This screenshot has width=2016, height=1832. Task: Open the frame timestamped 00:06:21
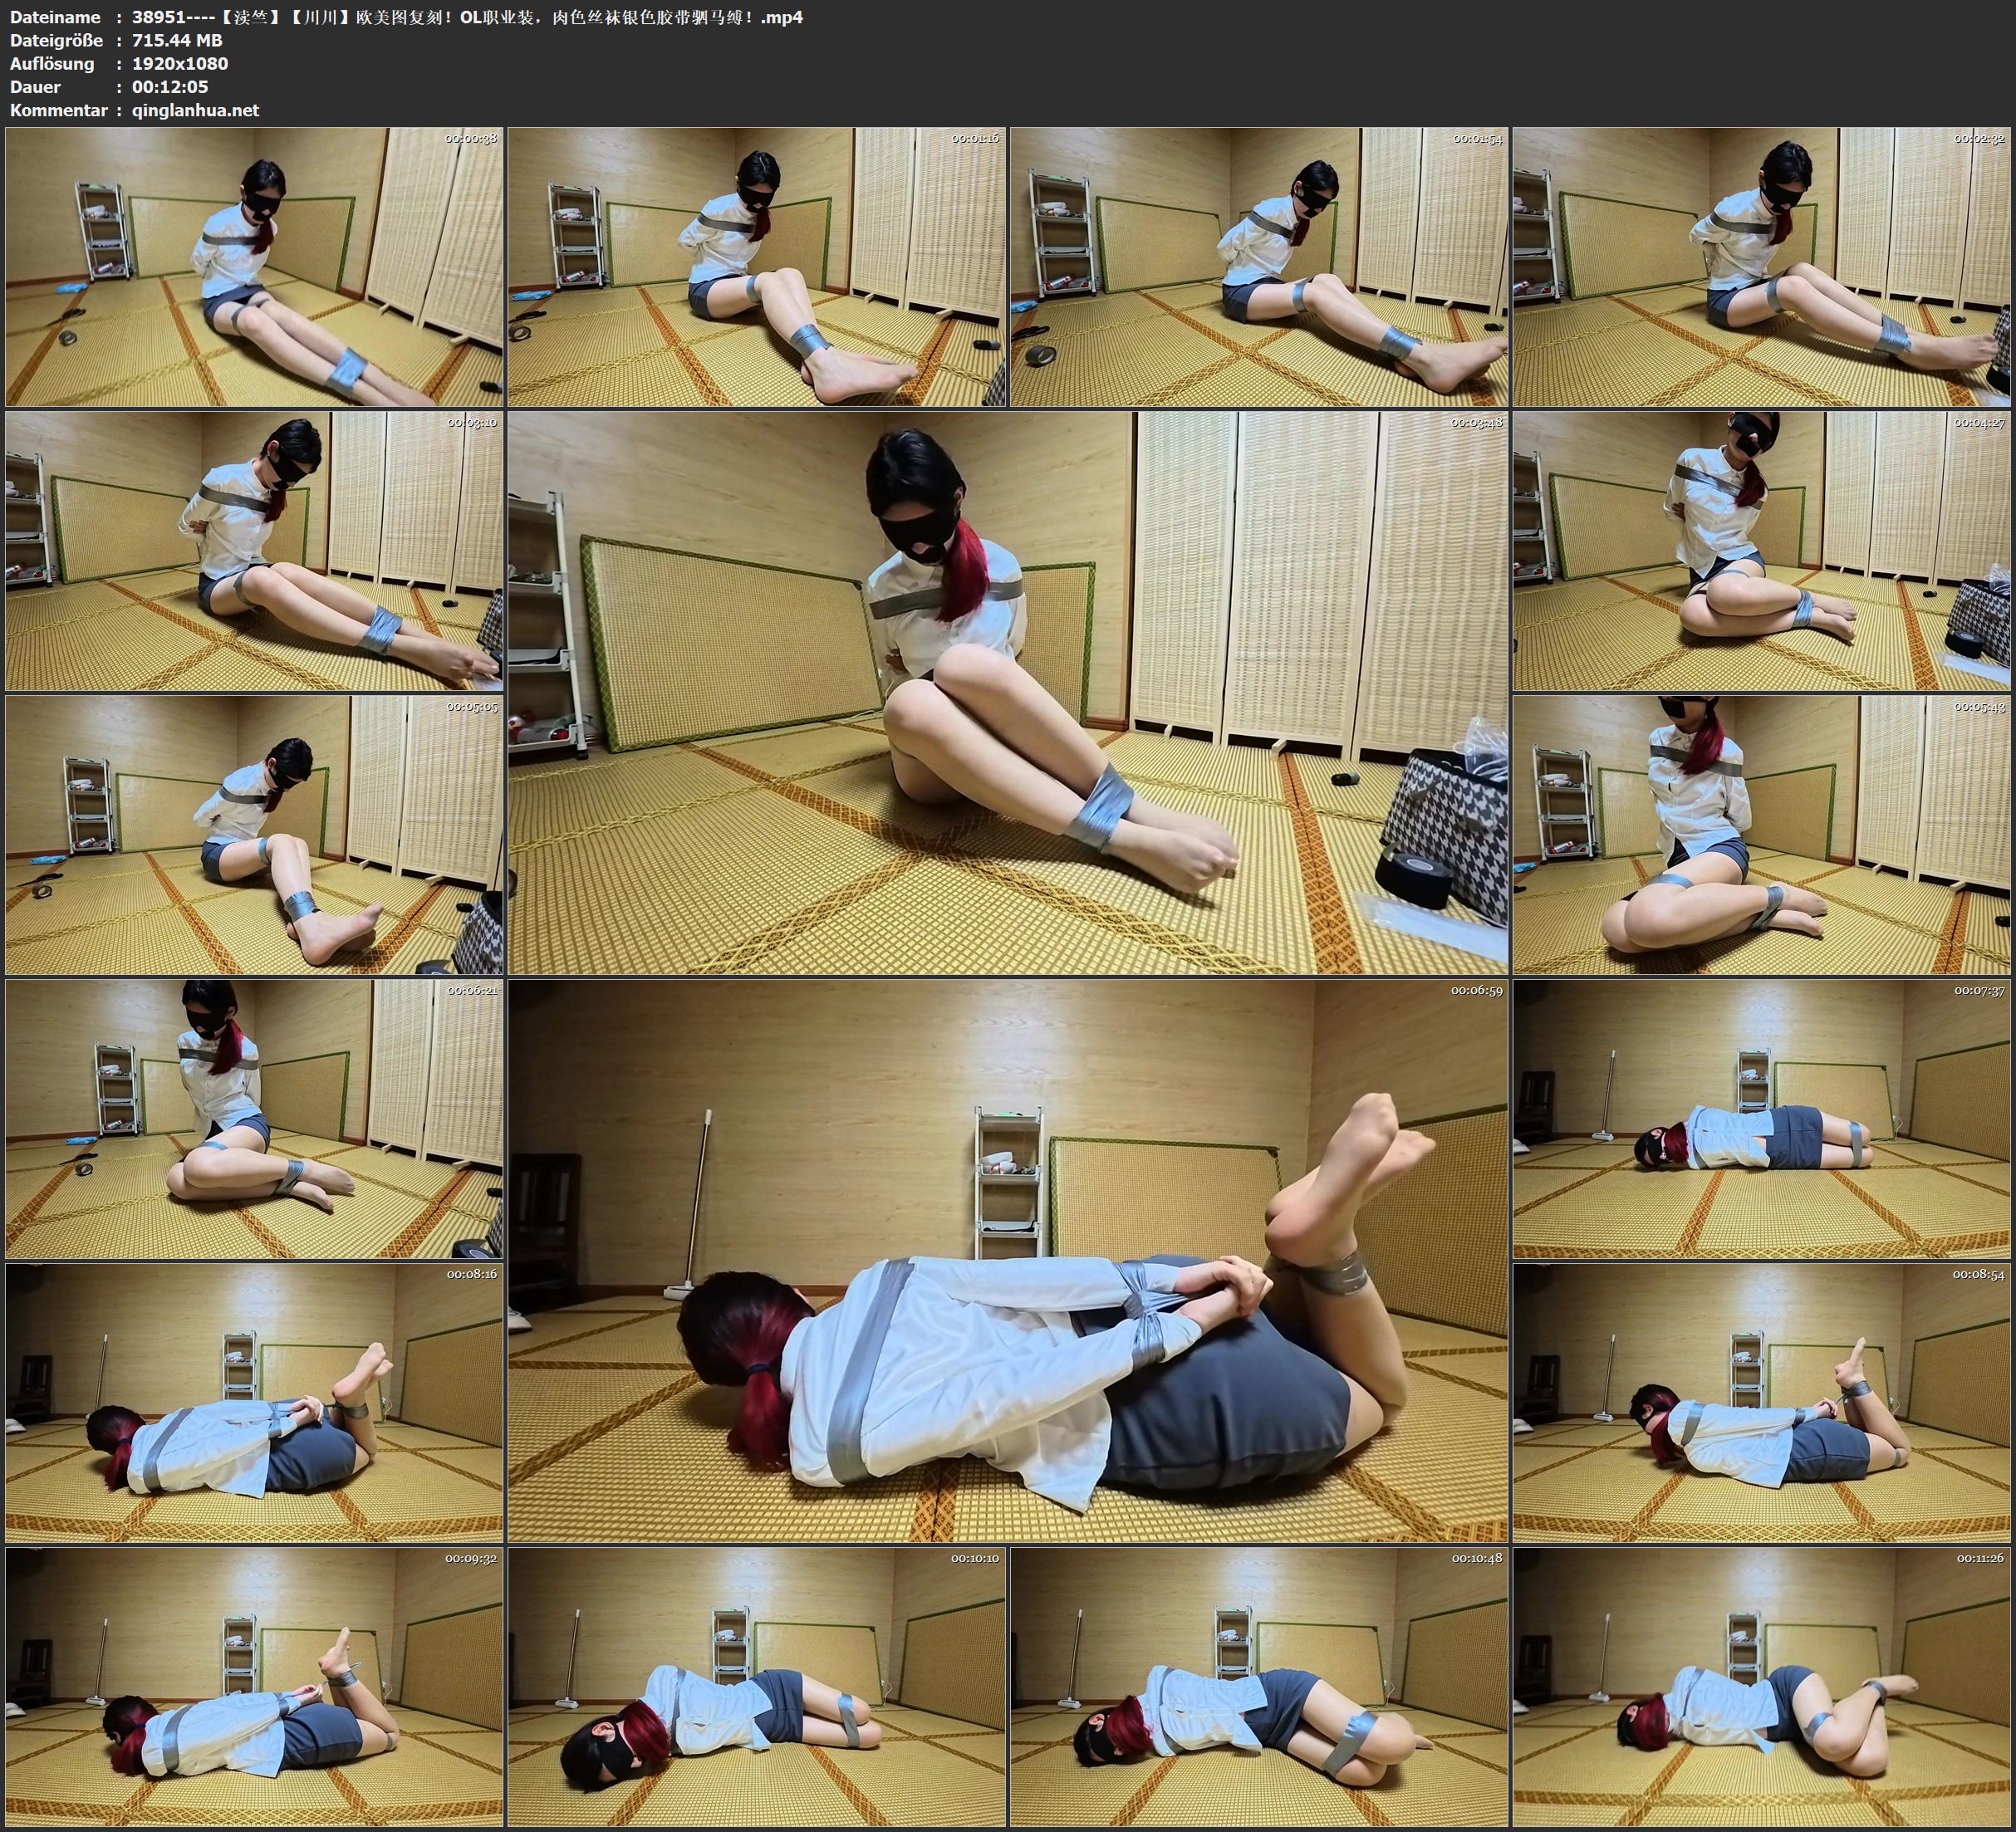[254, 1119]
